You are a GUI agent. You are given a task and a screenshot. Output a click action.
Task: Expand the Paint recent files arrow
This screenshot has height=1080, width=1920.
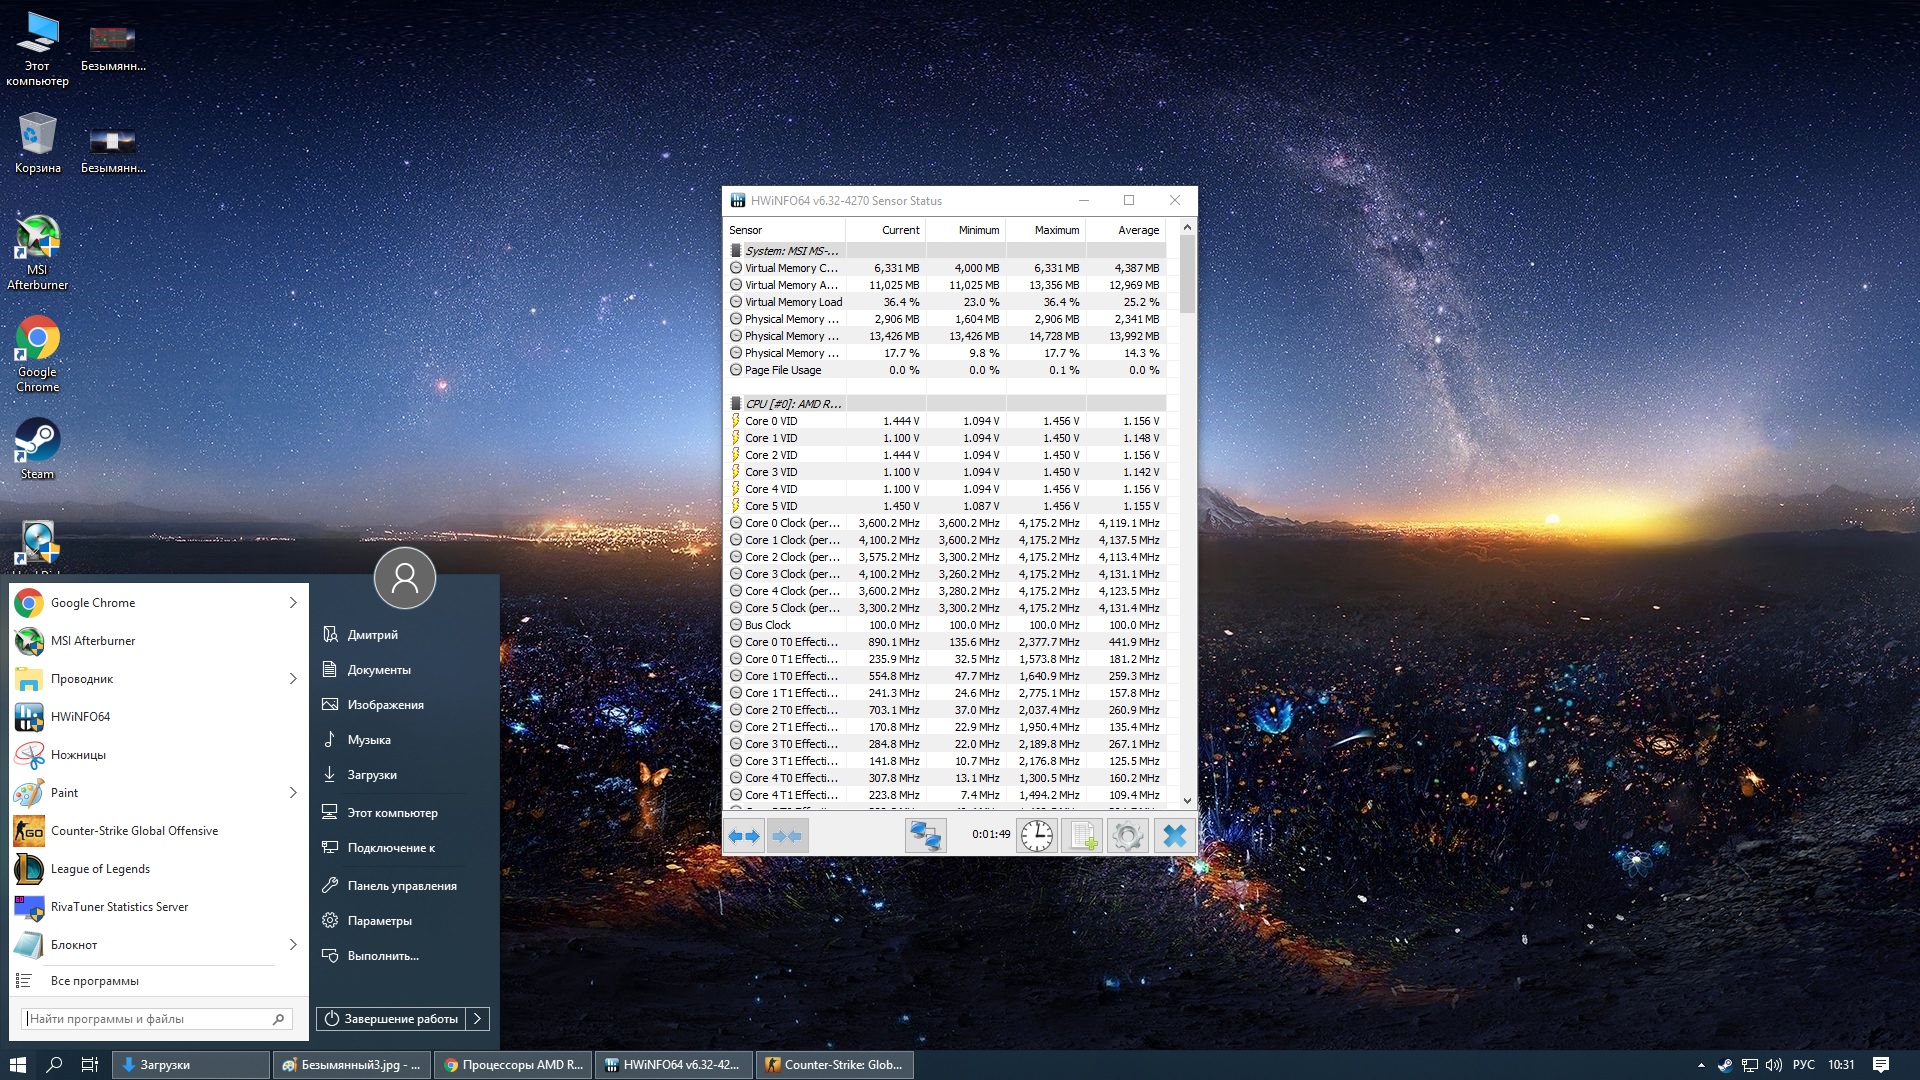tap(293, 793)
